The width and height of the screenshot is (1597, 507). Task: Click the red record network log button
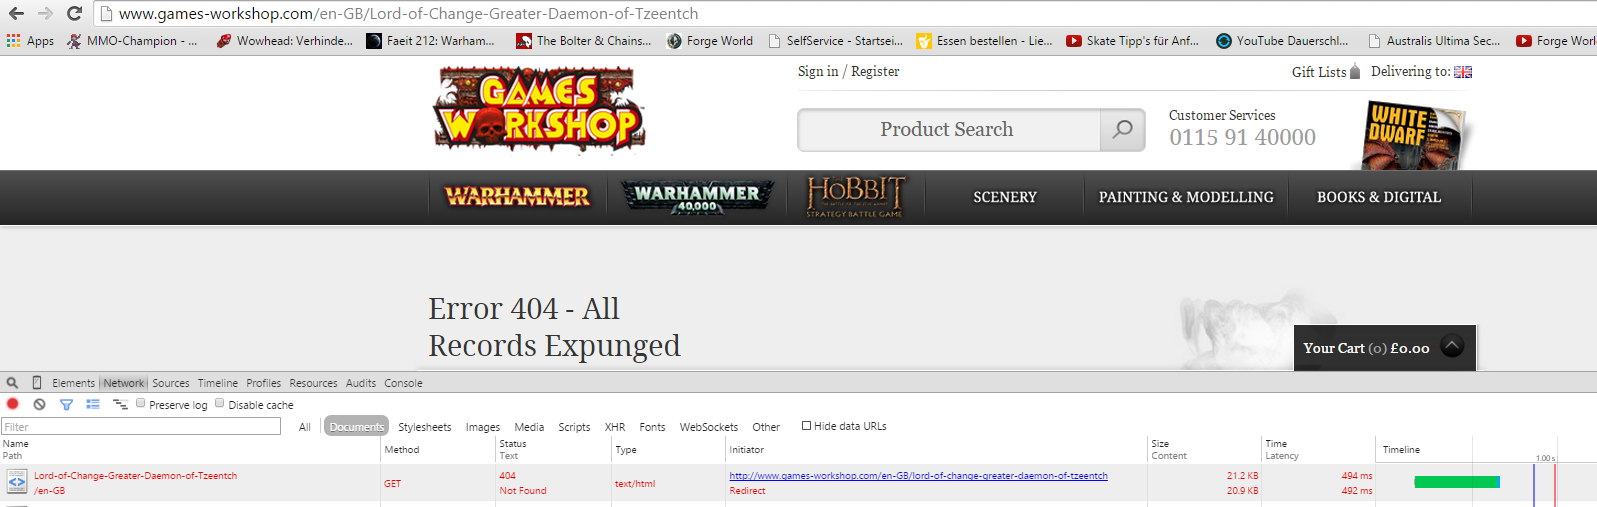click(13, 404)
